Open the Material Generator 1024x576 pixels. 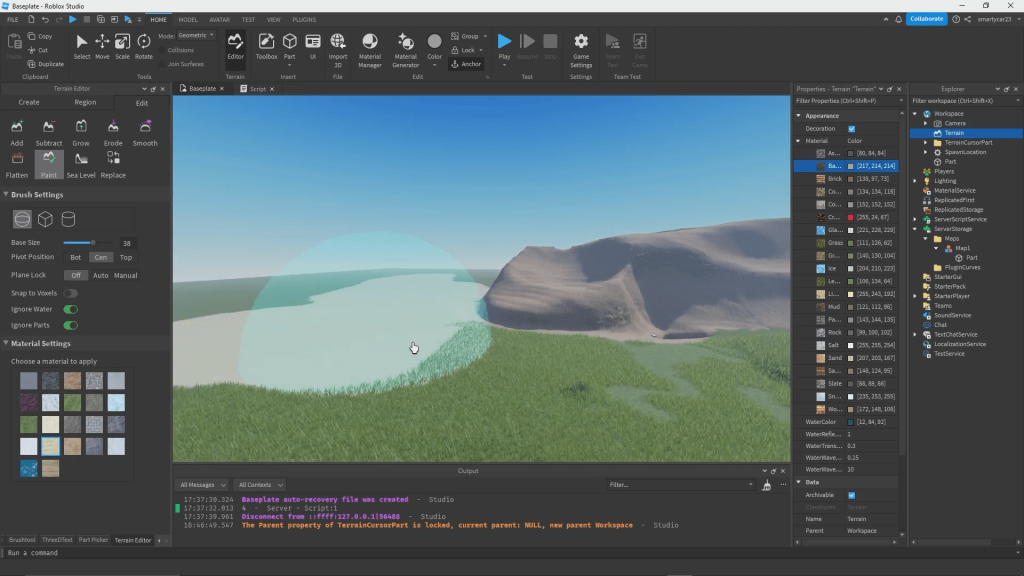(406, 50)
